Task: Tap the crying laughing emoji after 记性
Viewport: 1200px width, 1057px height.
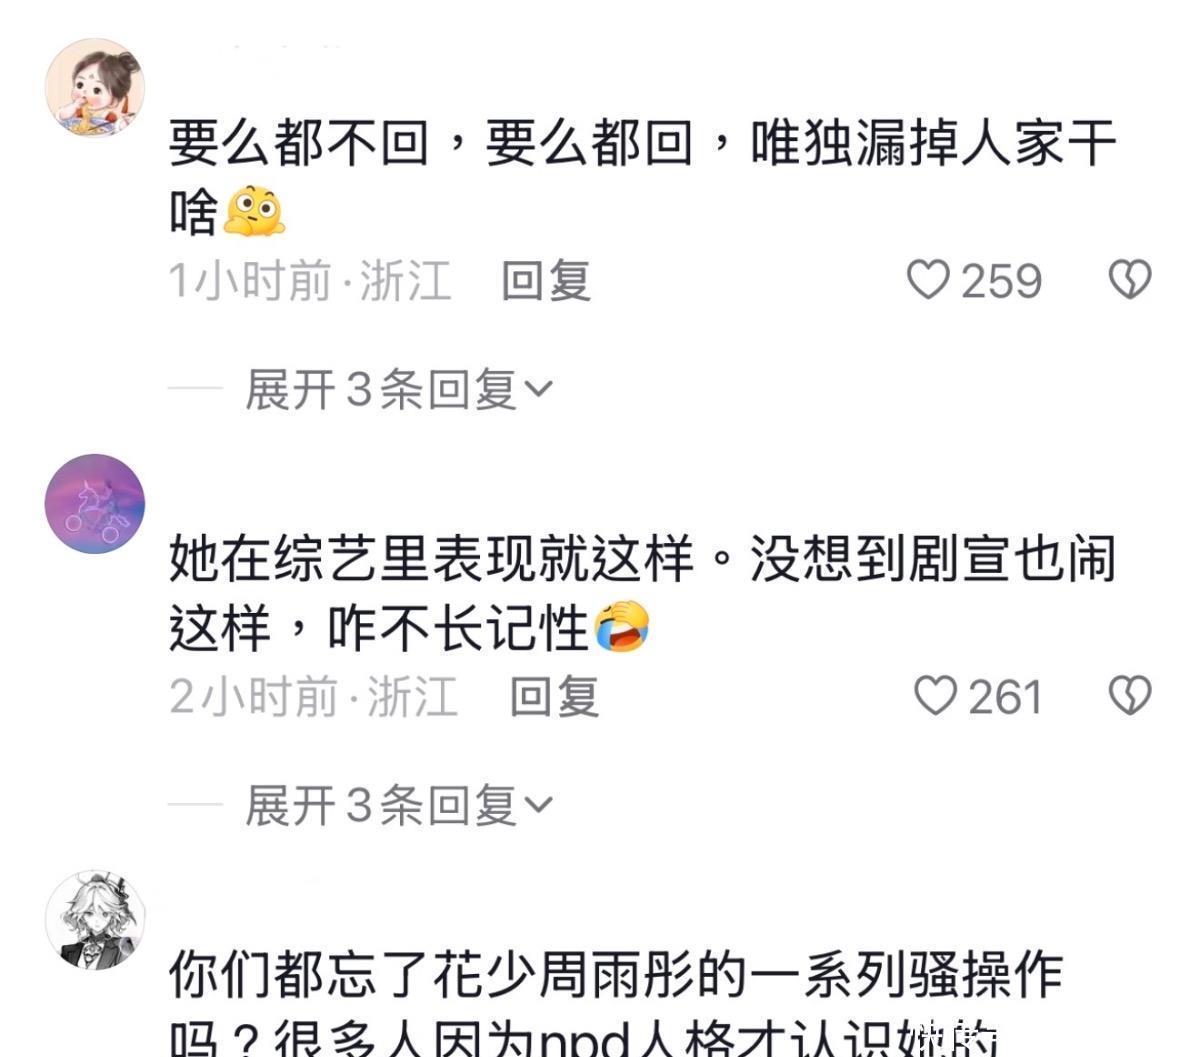Action: 622,628
